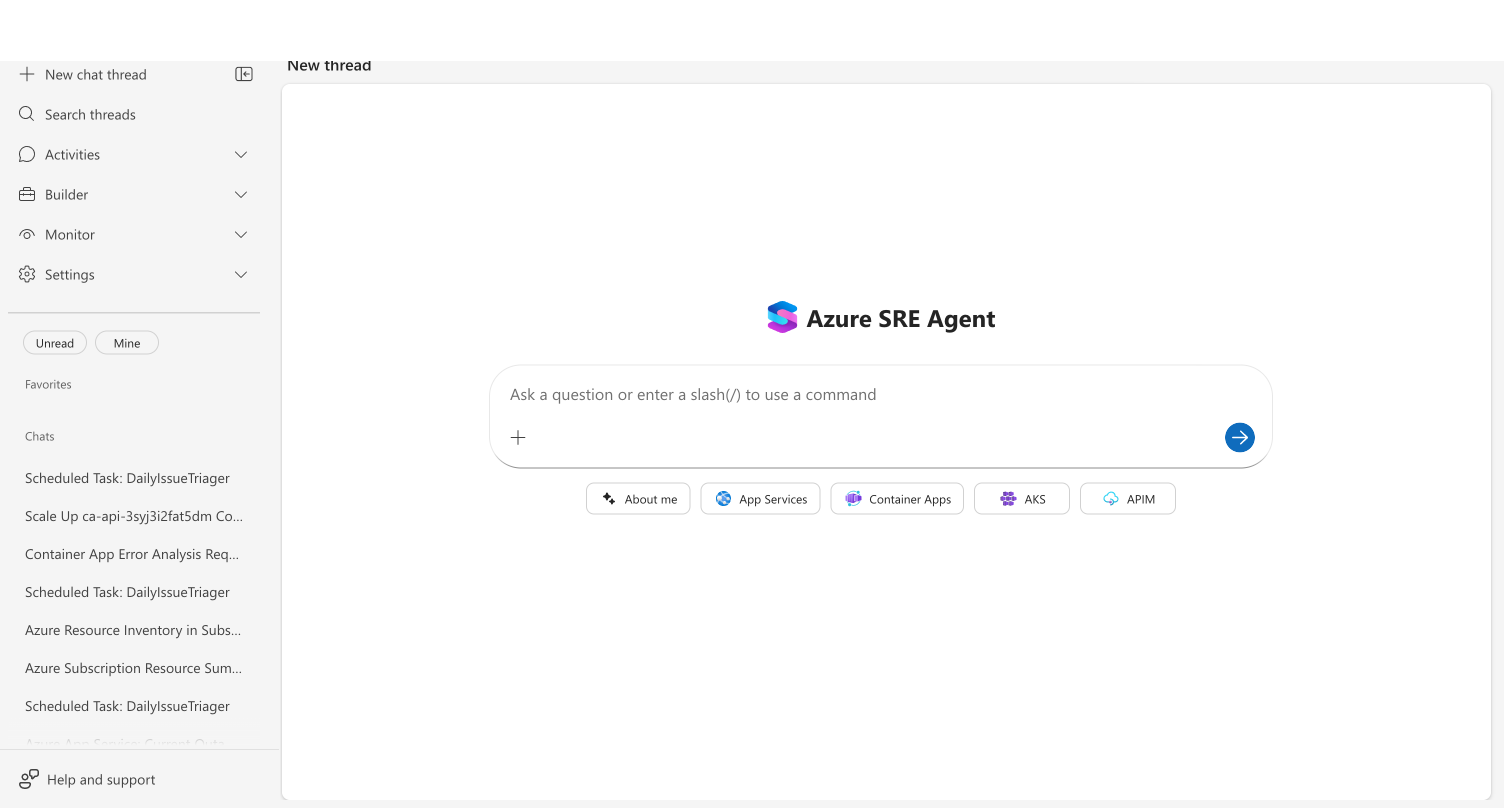Collapse the sidebar using the panel icon
This screenshot has height=808, width=1504.
[x=244, y=74]
